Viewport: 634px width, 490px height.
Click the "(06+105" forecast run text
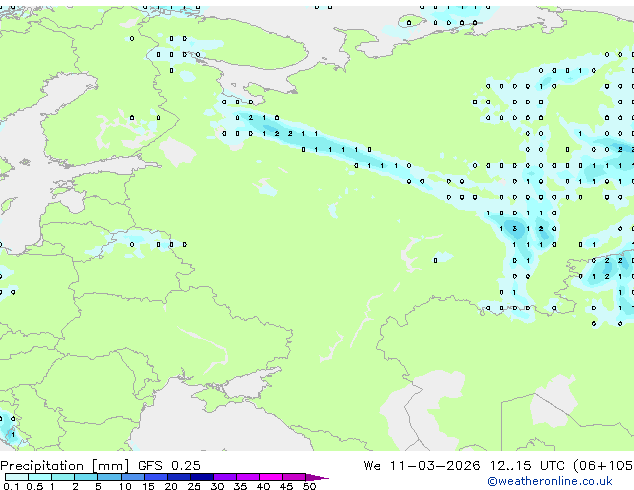603,466
